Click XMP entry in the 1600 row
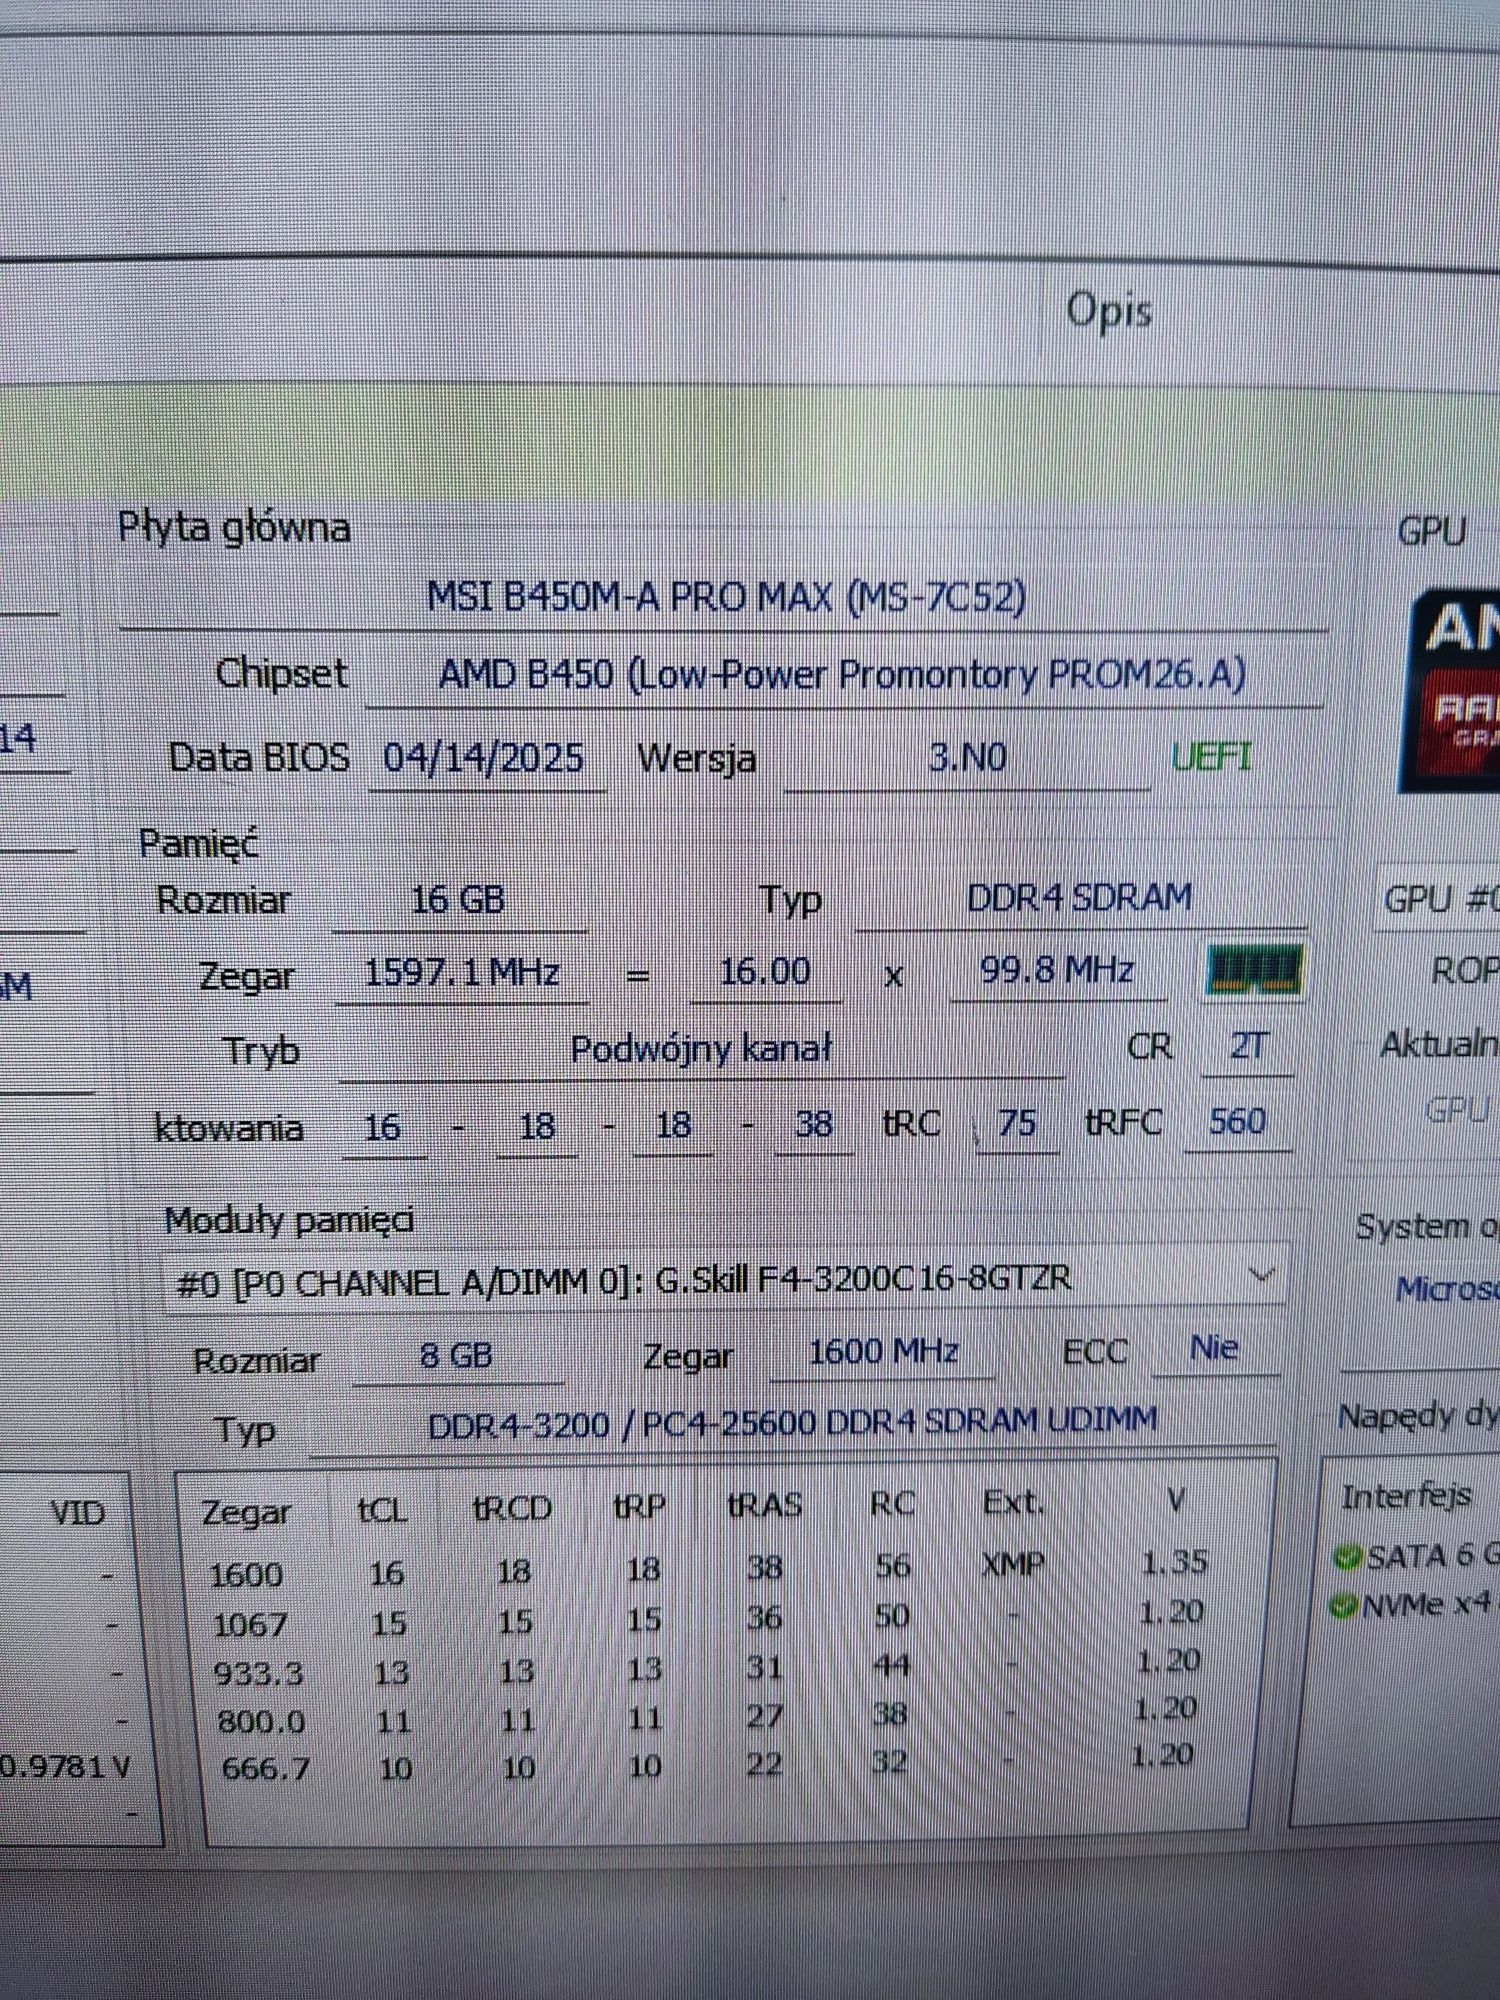 pos(1013,1563)
